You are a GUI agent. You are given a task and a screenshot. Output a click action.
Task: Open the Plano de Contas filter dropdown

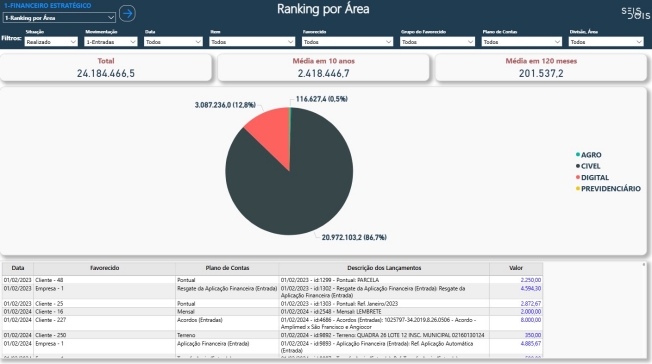click(521, 42)
